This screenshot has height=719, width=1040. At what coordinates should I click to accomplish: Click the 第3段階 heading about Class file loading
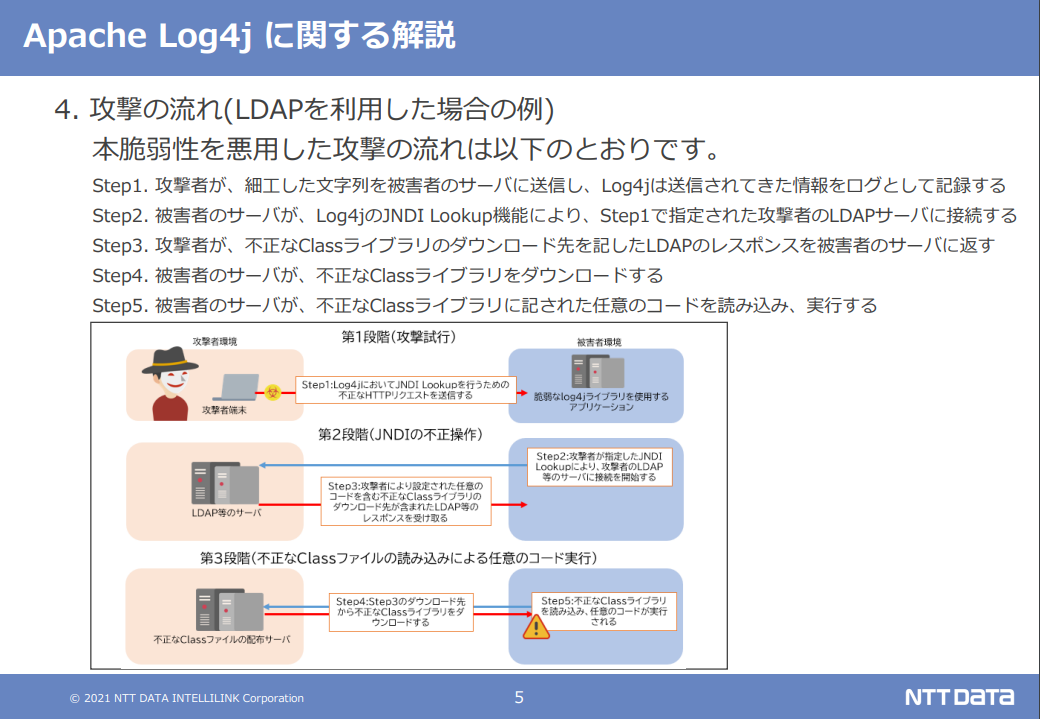(399, 558)
